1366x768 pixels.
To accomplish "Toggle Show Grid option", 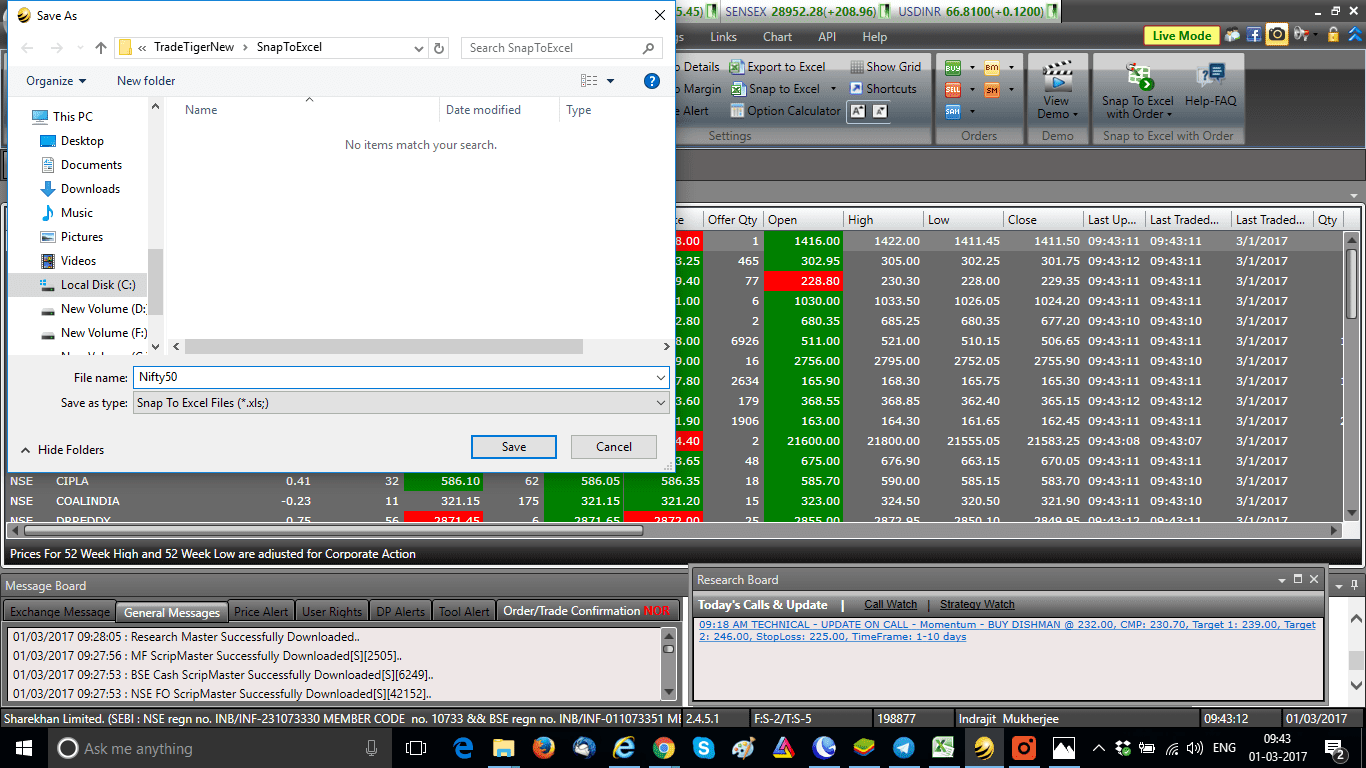I will (885, 67).
